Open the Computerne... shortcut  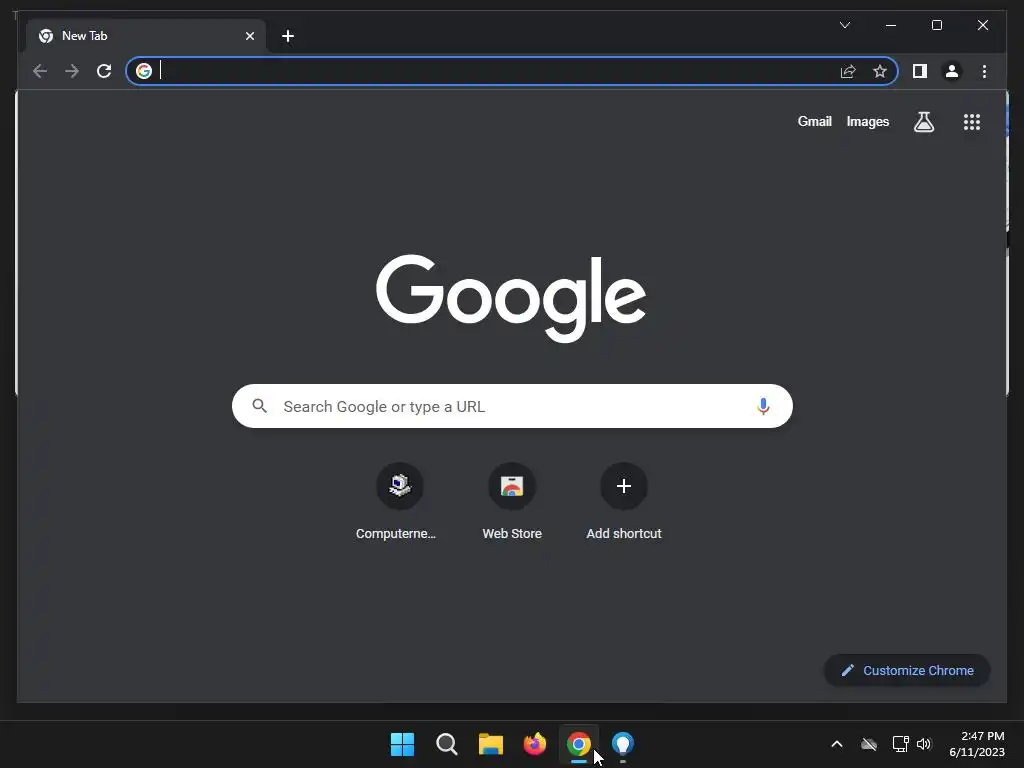point(400,502)
